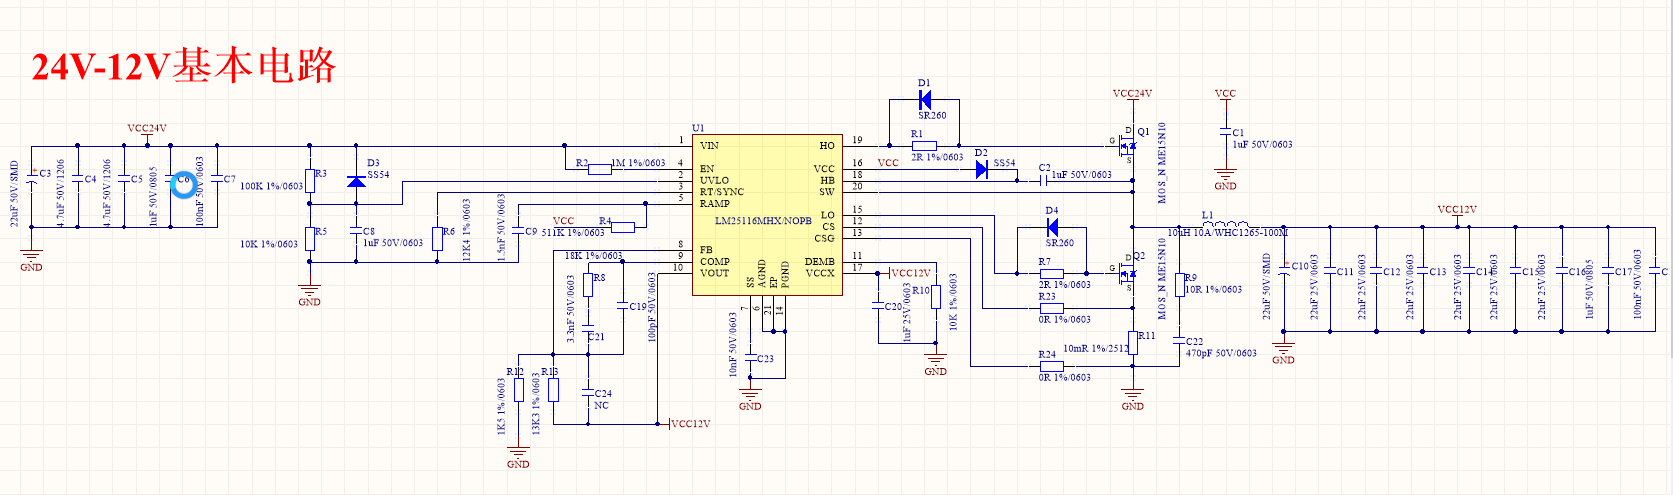The height and width of the screenshot is (495, 1673).
Task: Select resistor R7 at the Q2 gate
Action: pyautogui.click(x=1051, y=273)
